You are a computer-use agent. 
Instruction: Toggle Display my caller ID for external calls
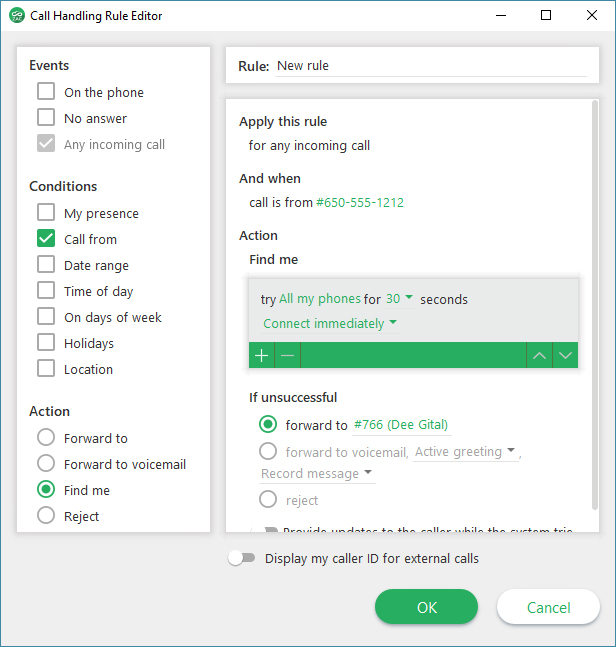[x=242, y=558]
